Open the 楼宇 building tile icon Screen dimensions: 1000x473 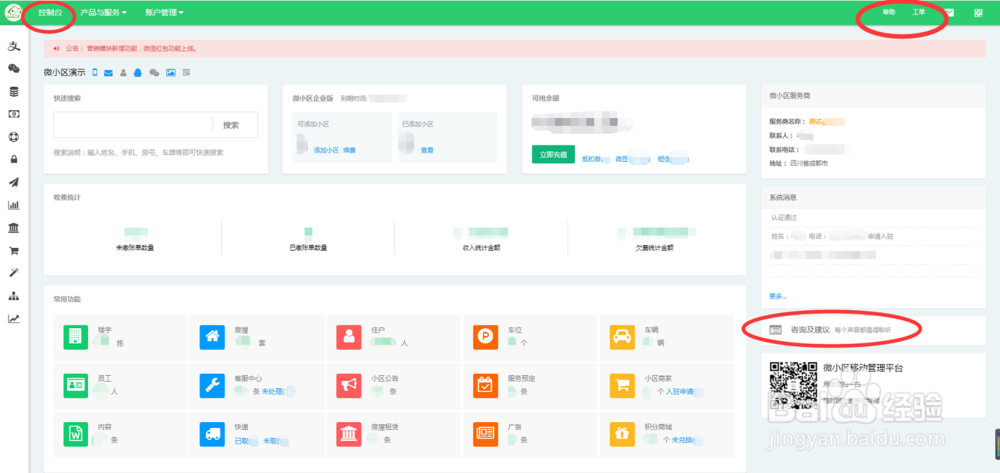point(75,337)
